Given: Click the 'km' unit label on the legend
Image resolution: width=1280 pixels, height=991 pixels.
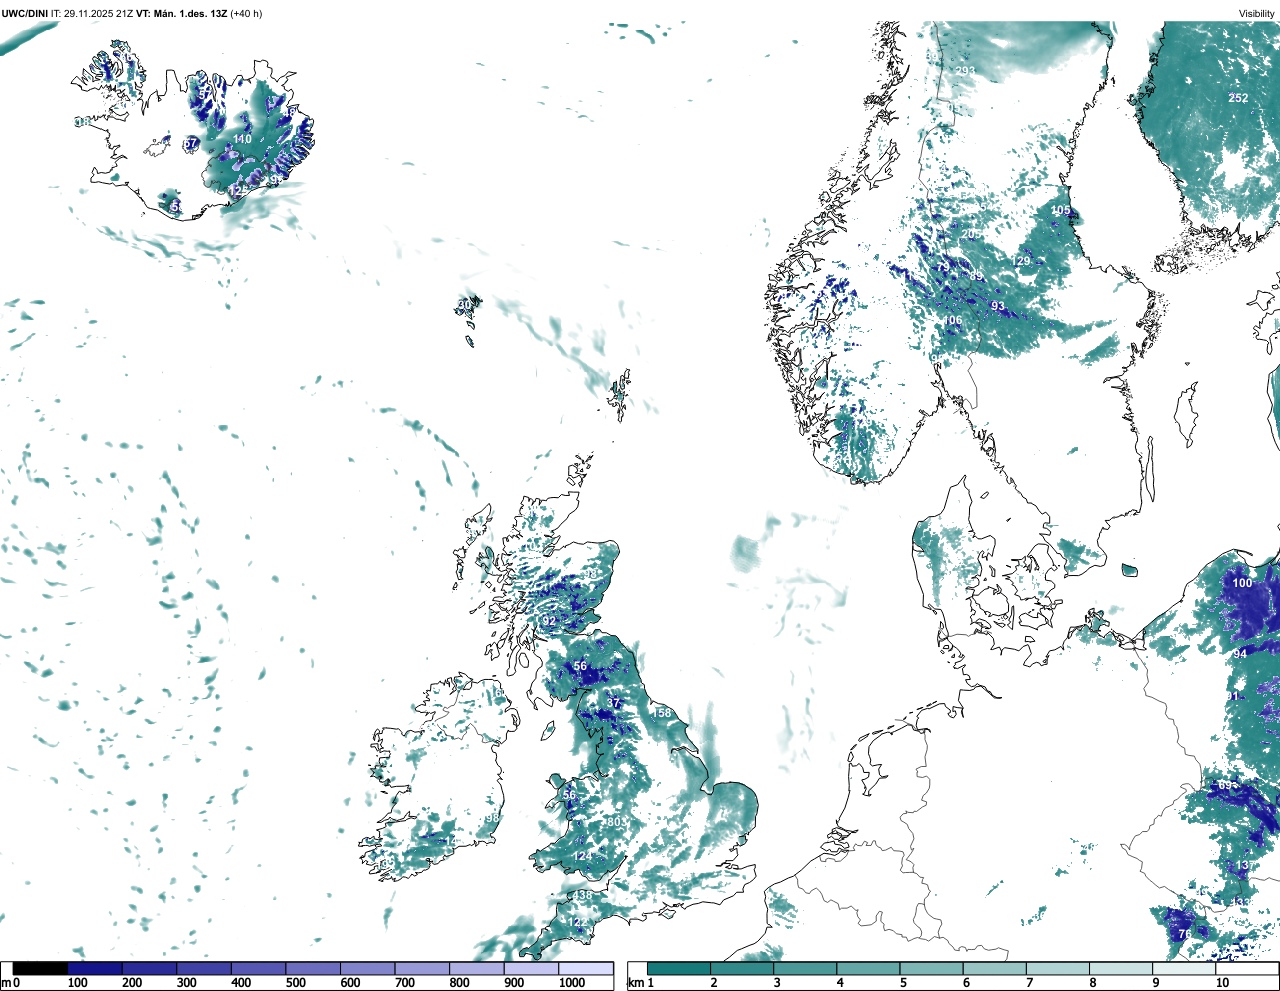Looking at the screenshot, I should tap(634, 983).
